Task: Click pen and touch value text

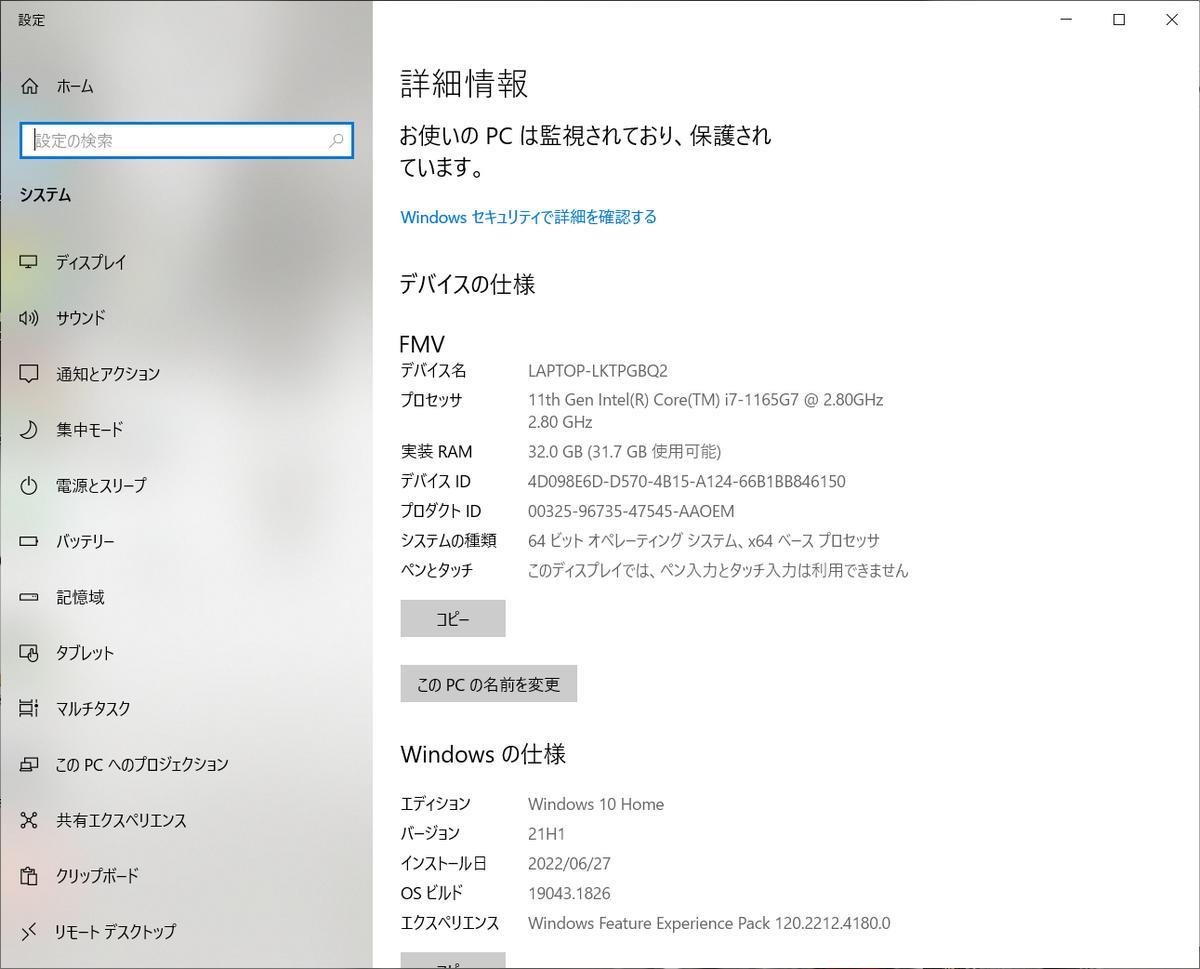Action: tap(718, 571)
